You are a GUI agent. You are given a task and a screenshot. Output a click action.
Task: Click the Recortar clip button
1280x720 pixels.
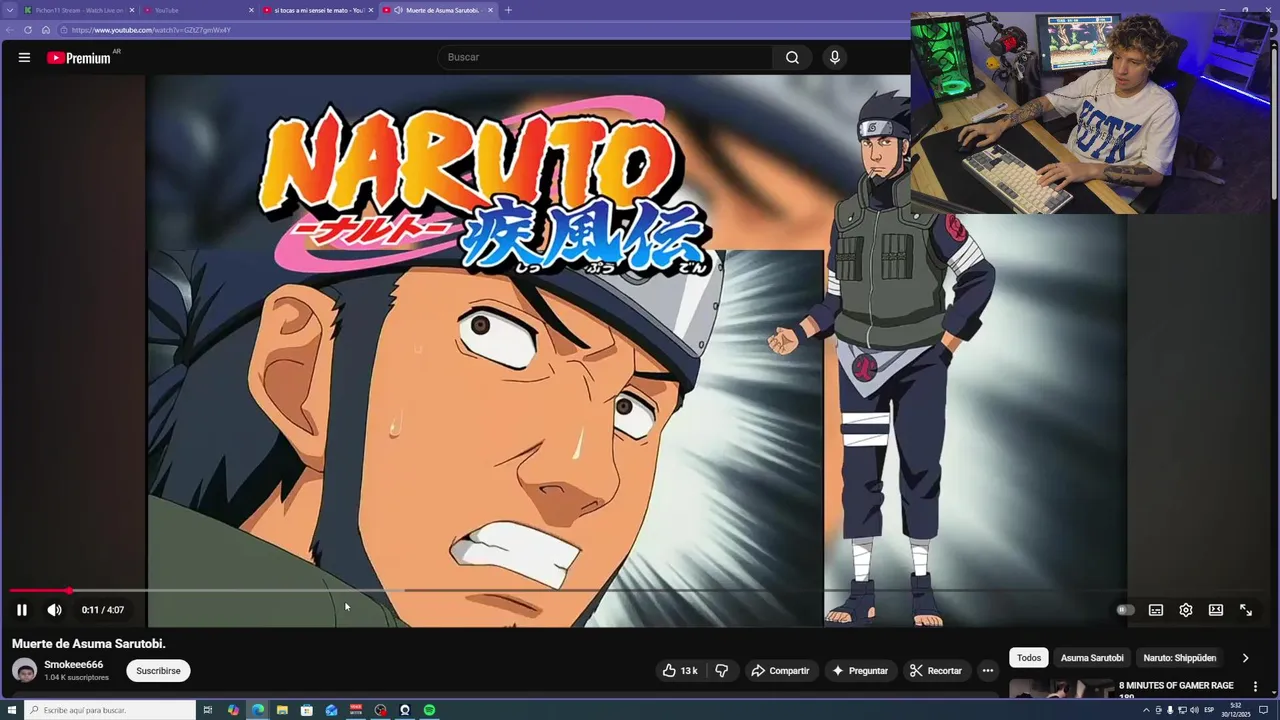coord(936,671)
